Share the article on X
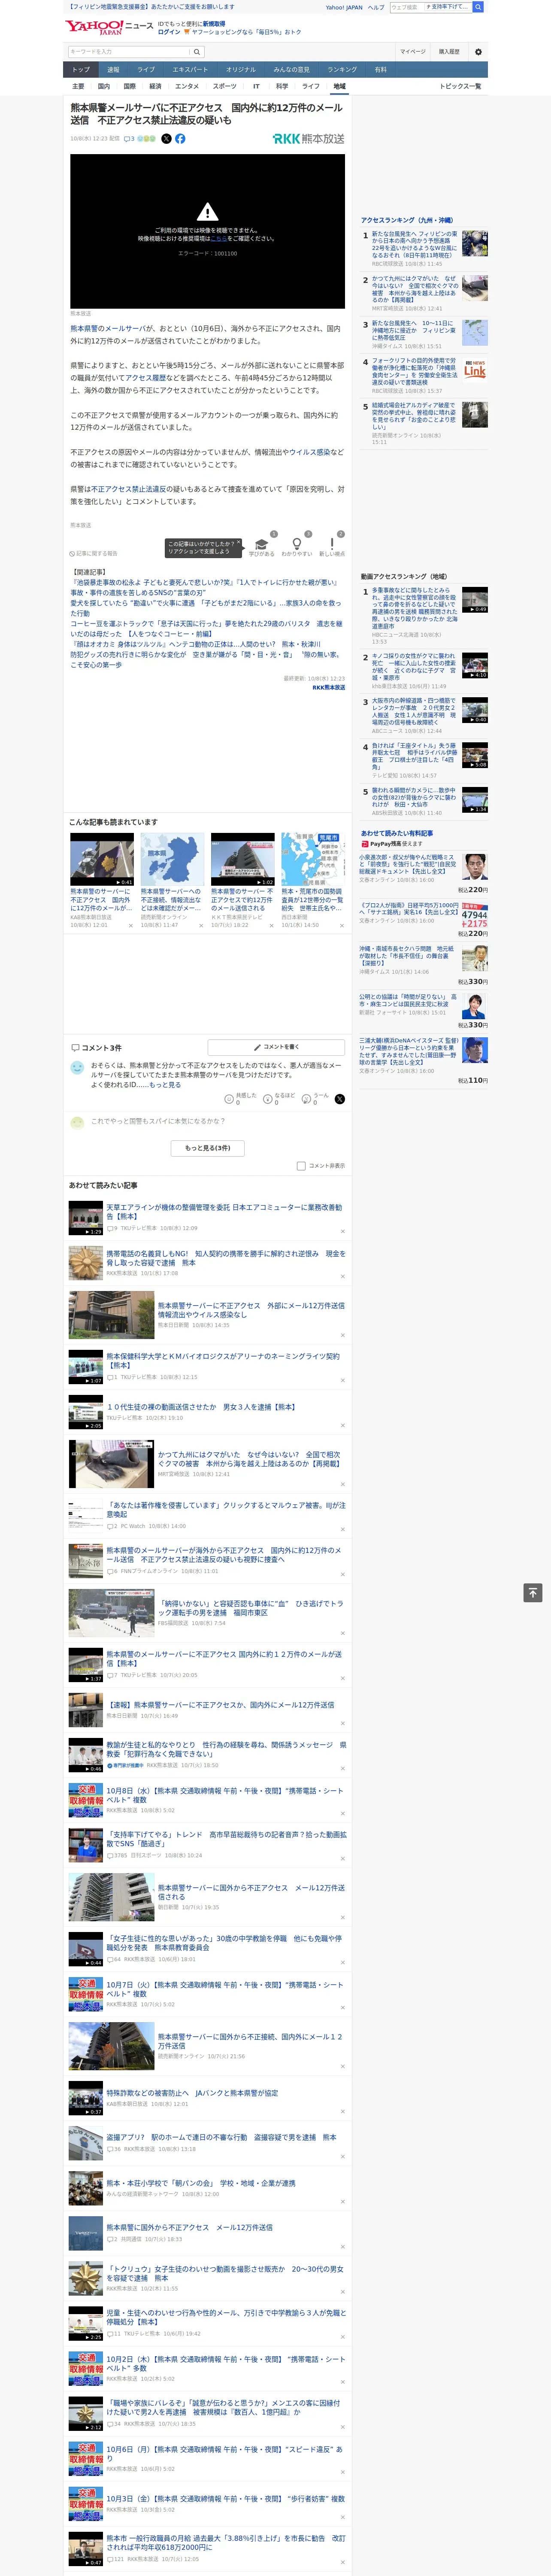Screen dimensions: 551x2576 point(166,139)
